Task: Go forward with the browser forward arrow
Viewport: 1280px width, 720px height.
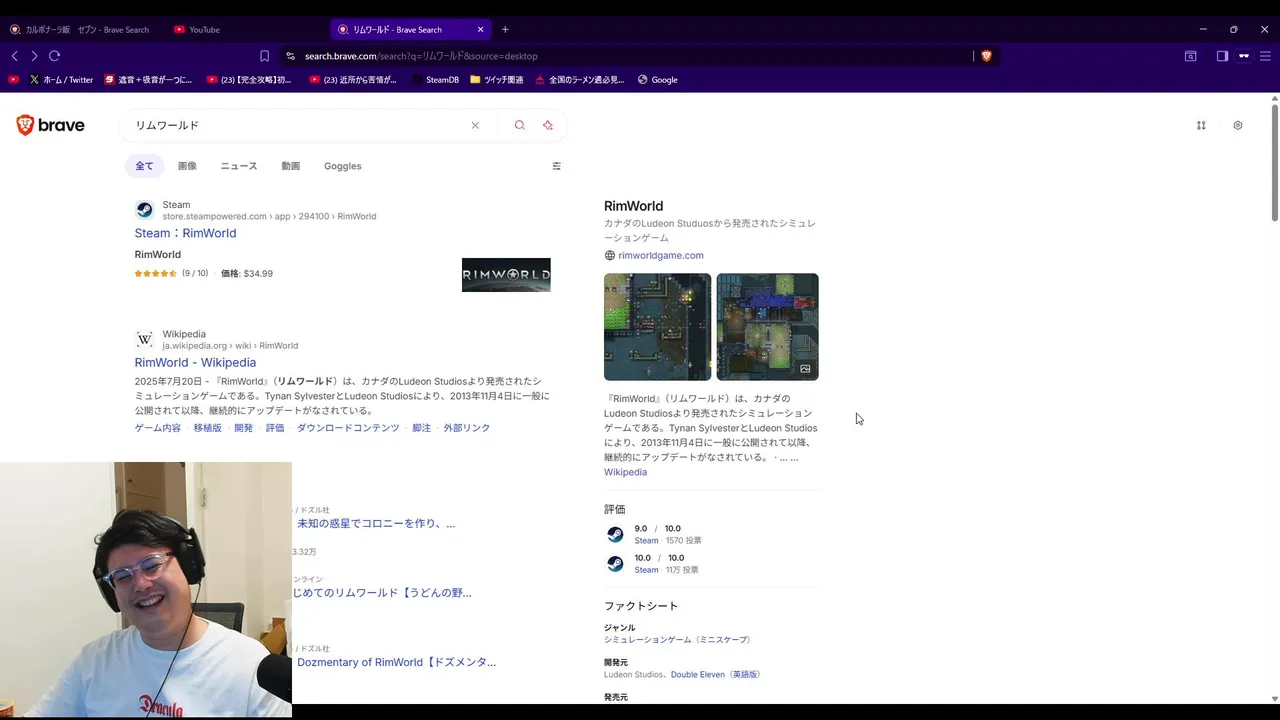Action: pos(34,56)
